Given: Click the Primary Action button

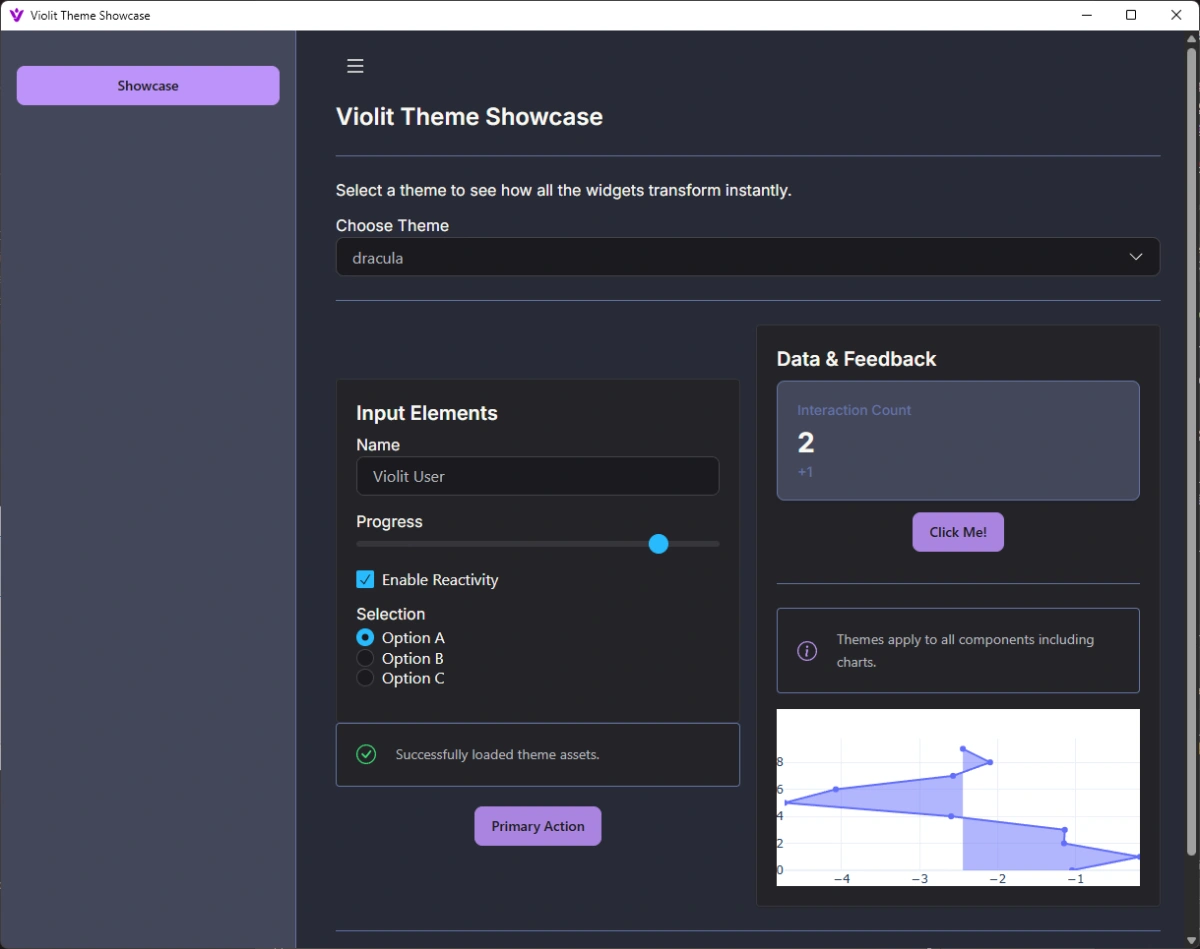Looking at the screenshot, I should (x=537, y=826).
